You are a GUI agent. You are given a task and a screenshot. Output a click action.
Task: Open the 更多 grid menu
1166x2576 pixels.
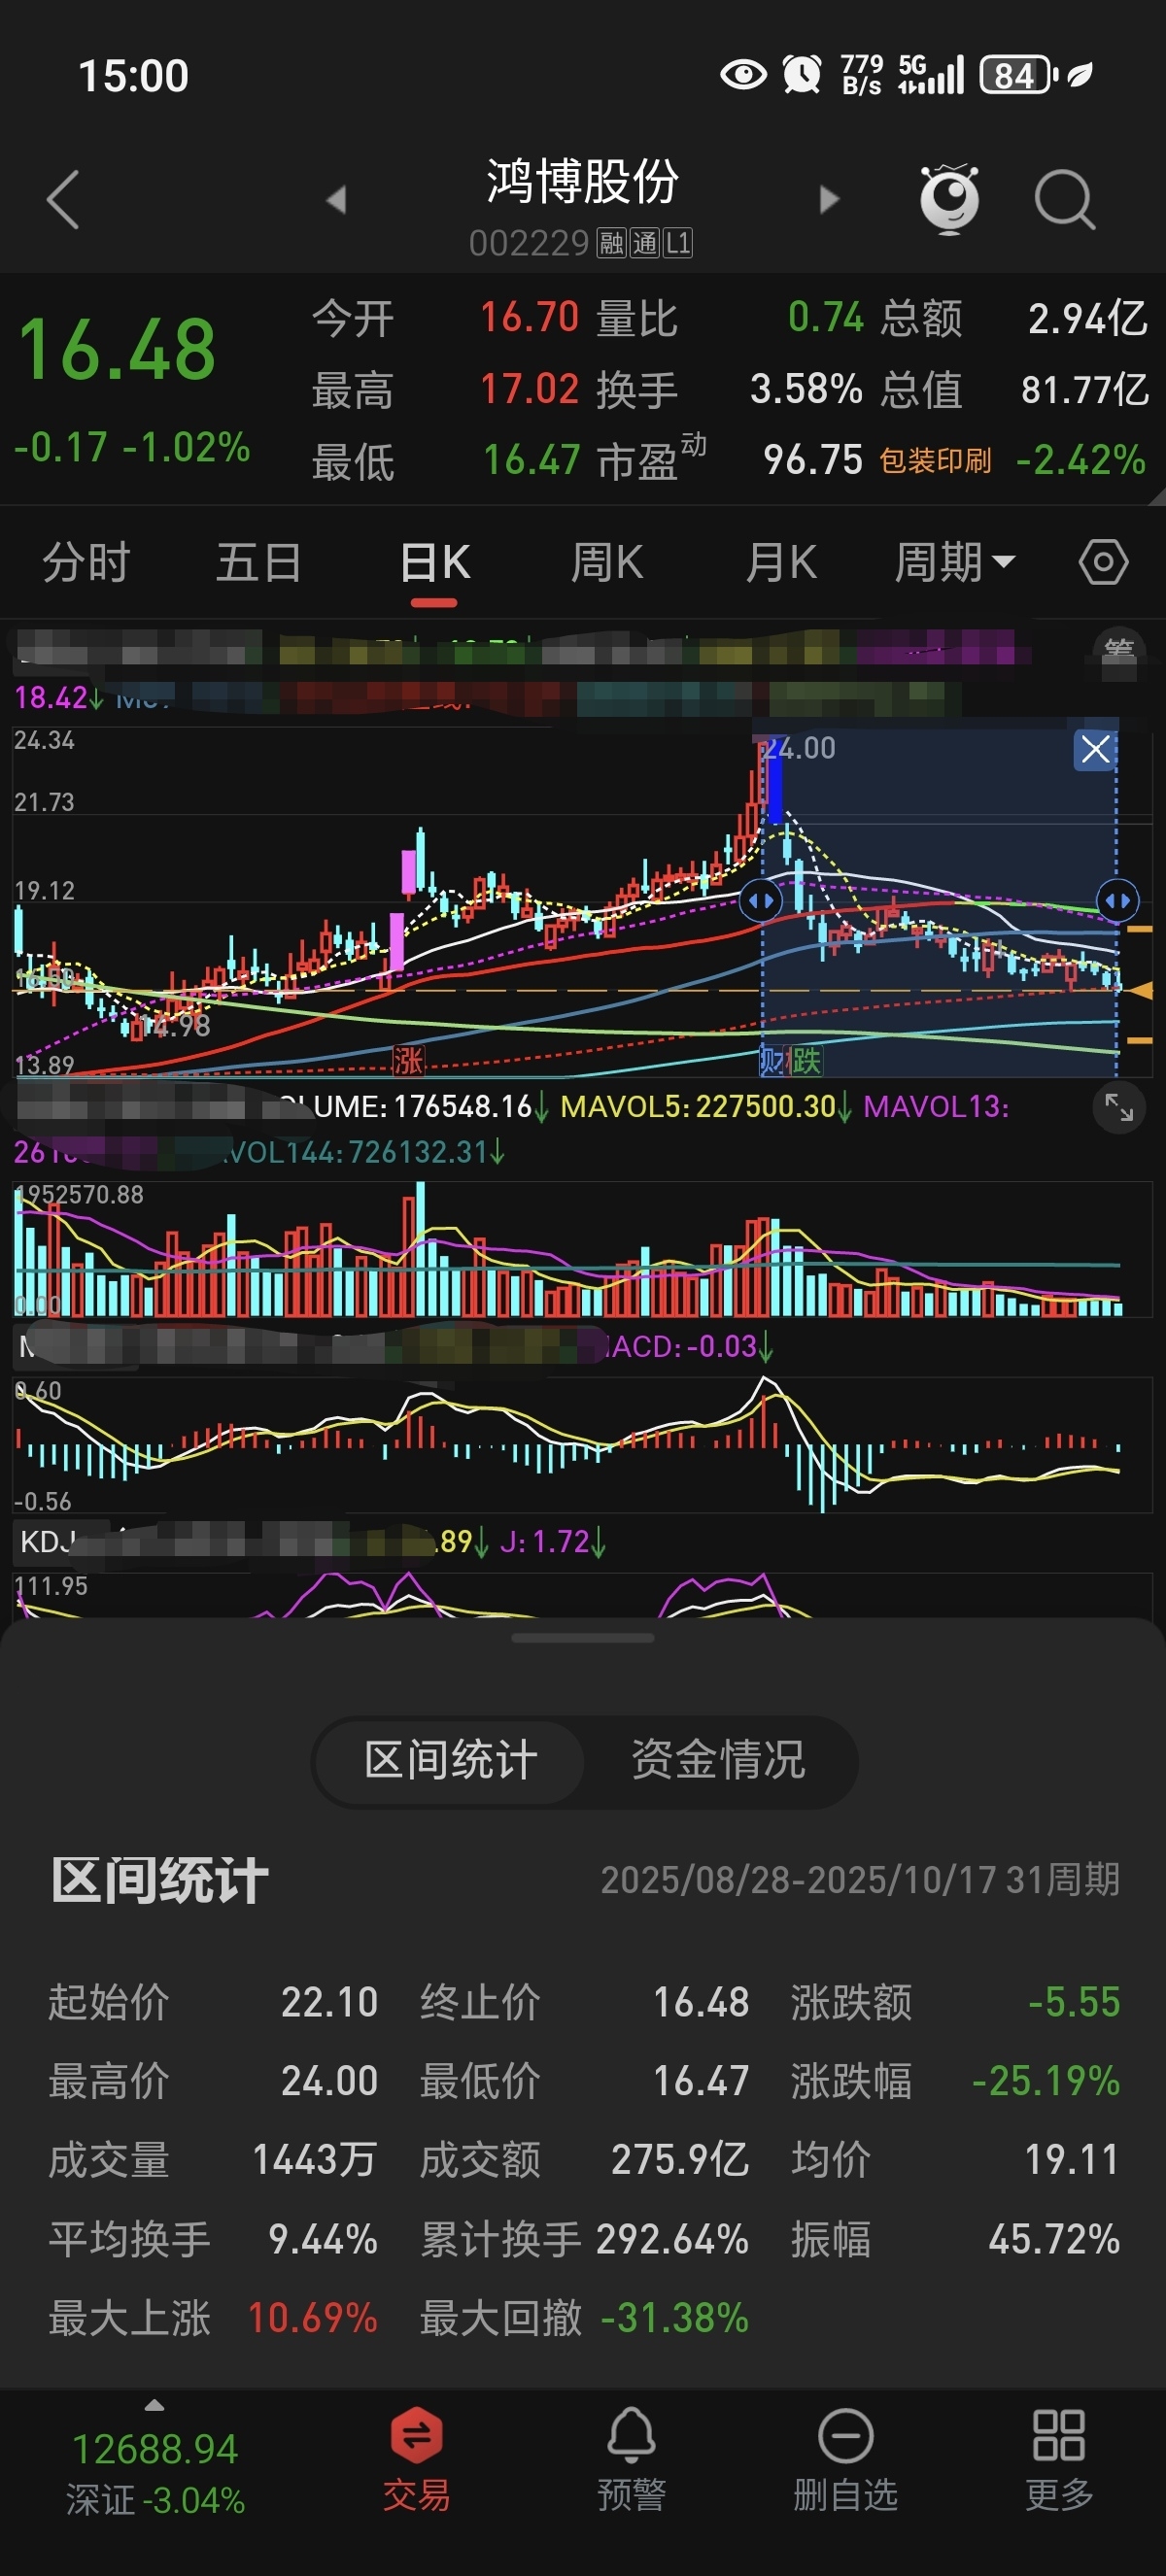point(1059,2459)
